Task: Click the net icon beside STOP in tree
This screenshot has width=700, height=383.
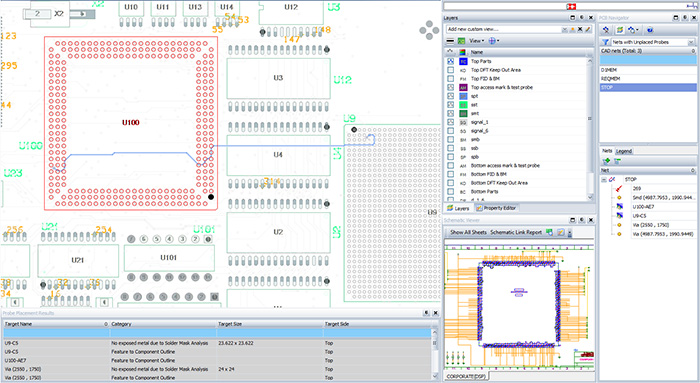Action: [612, 179]
